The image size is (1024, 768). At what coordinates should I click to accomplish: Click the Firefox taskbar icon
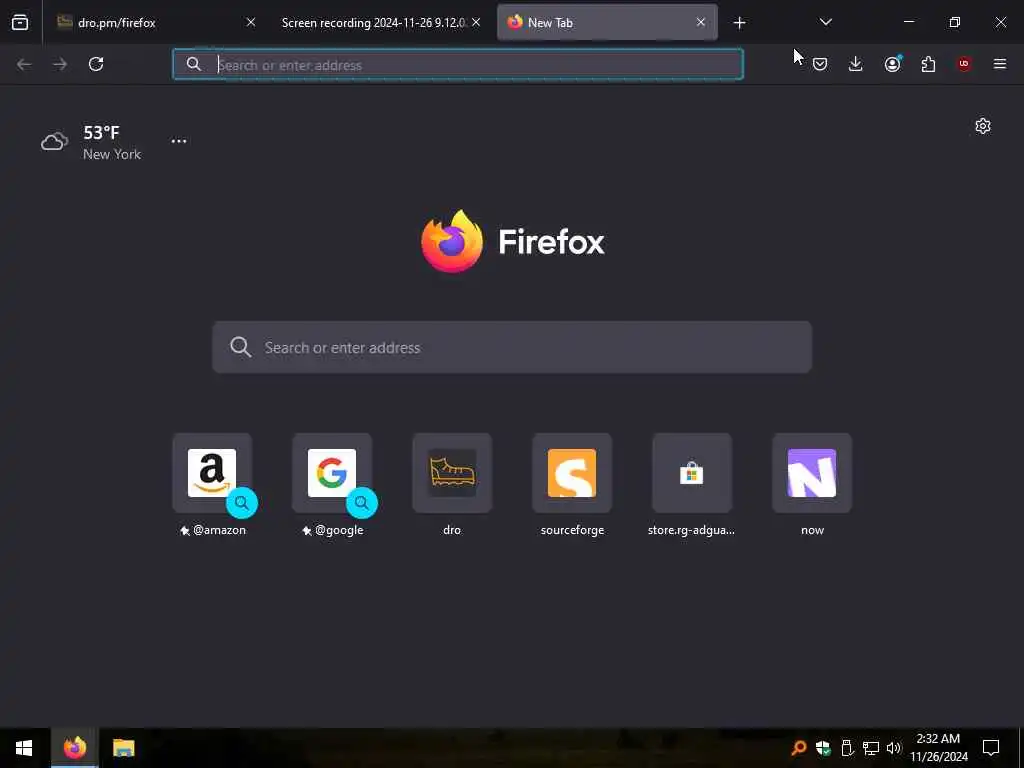tap(74, 748)
